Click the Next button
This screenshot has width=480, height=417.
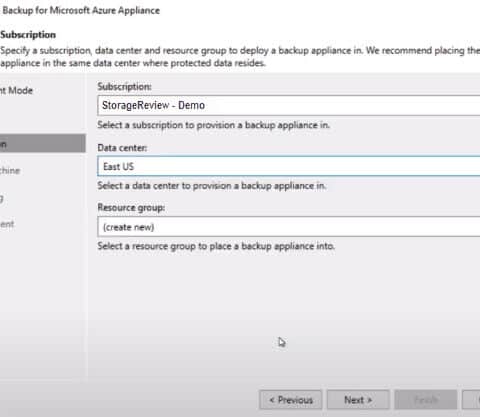tap(358, 400)
